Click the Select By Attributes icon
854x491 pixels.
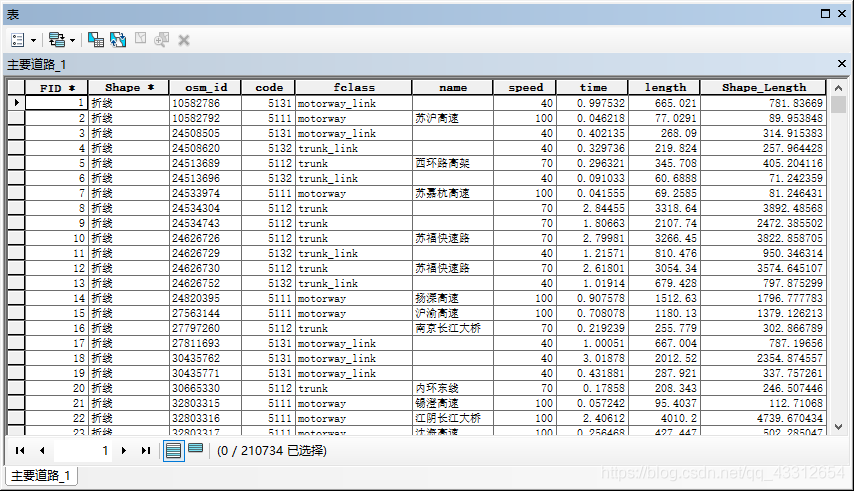point(96,40)
